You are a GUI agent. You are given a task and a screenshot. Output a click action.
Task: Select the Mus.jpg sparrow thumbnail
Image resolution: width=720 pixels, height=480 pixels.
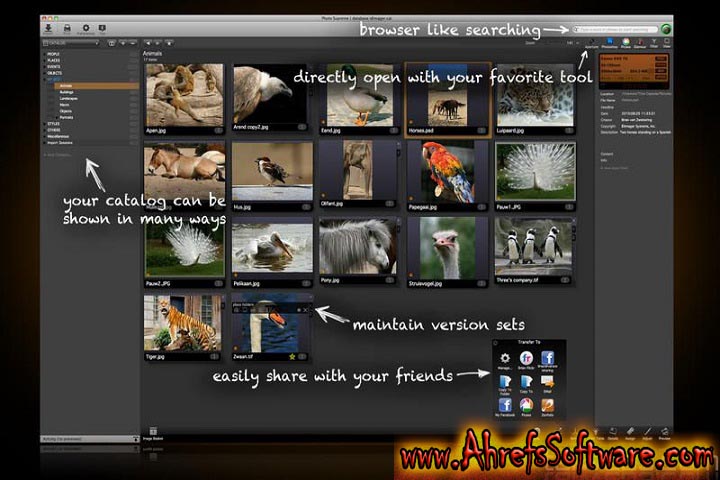coord(272,176)
